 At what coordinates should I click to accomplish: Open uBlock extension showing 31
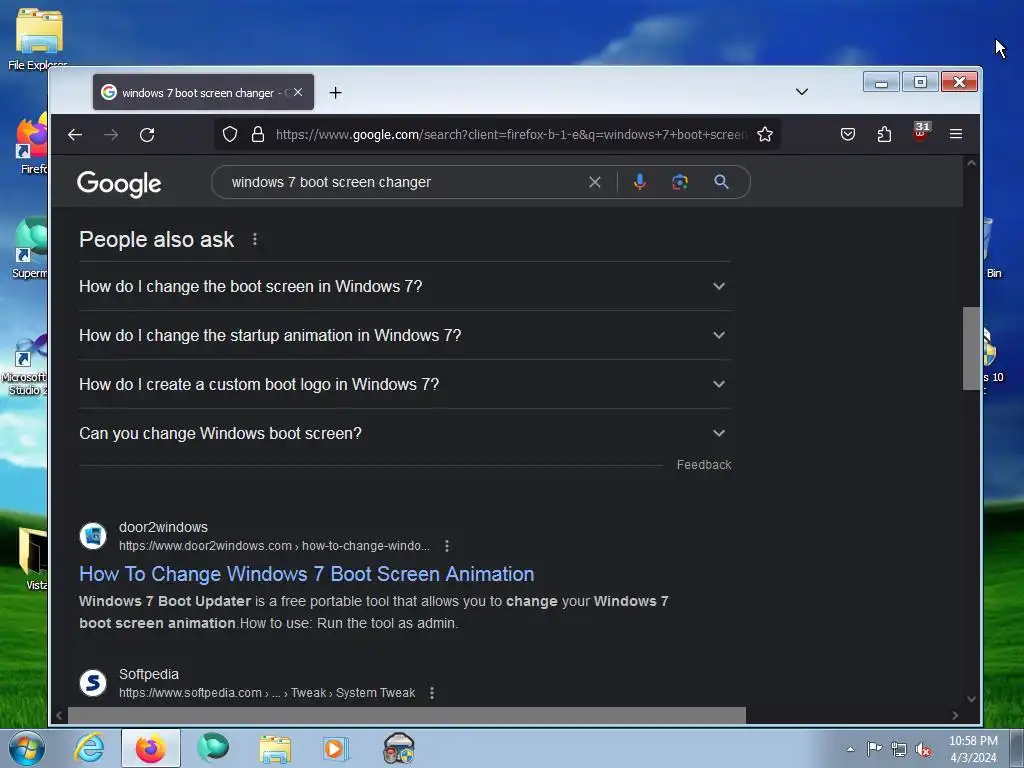921,133
